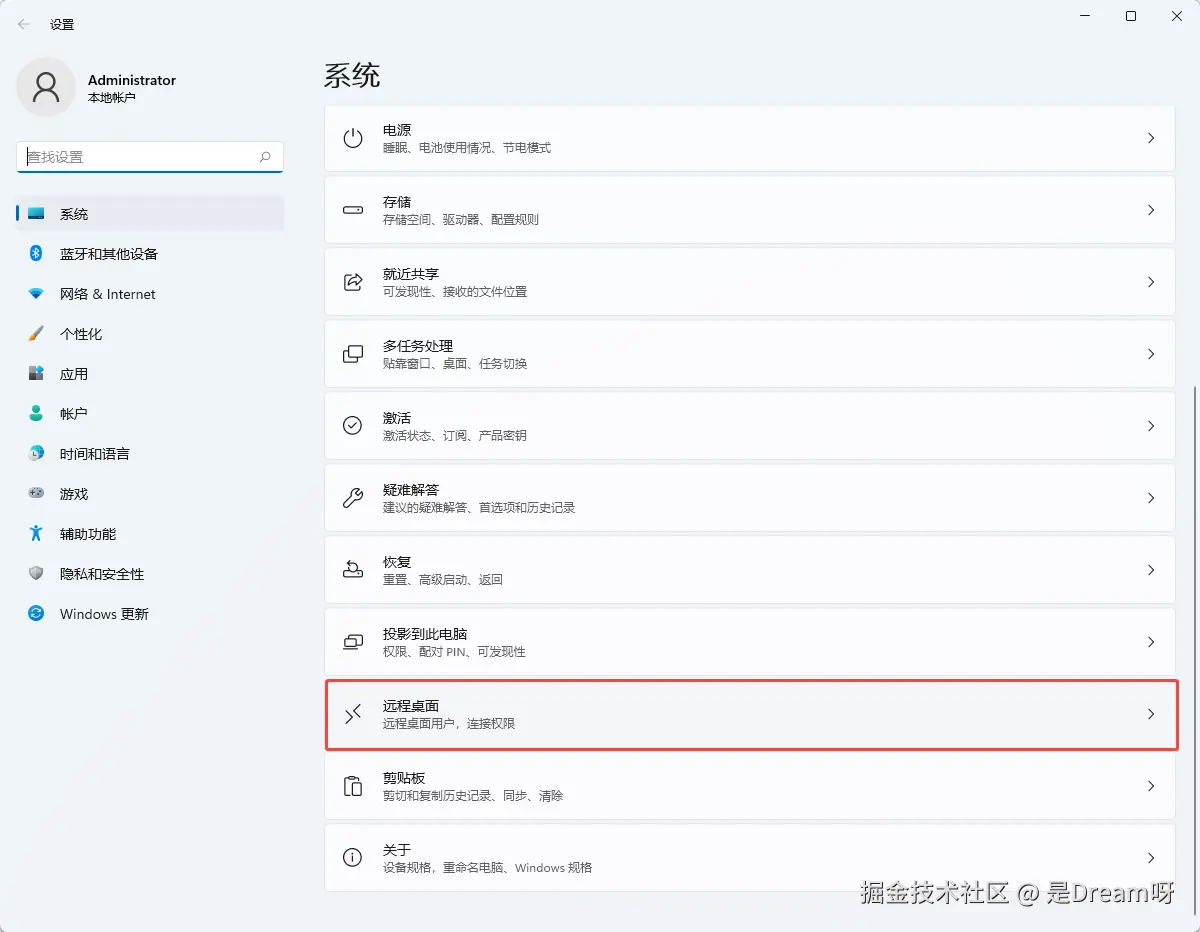Click the 多任务处理 windows icon

[x=353, y=354]
